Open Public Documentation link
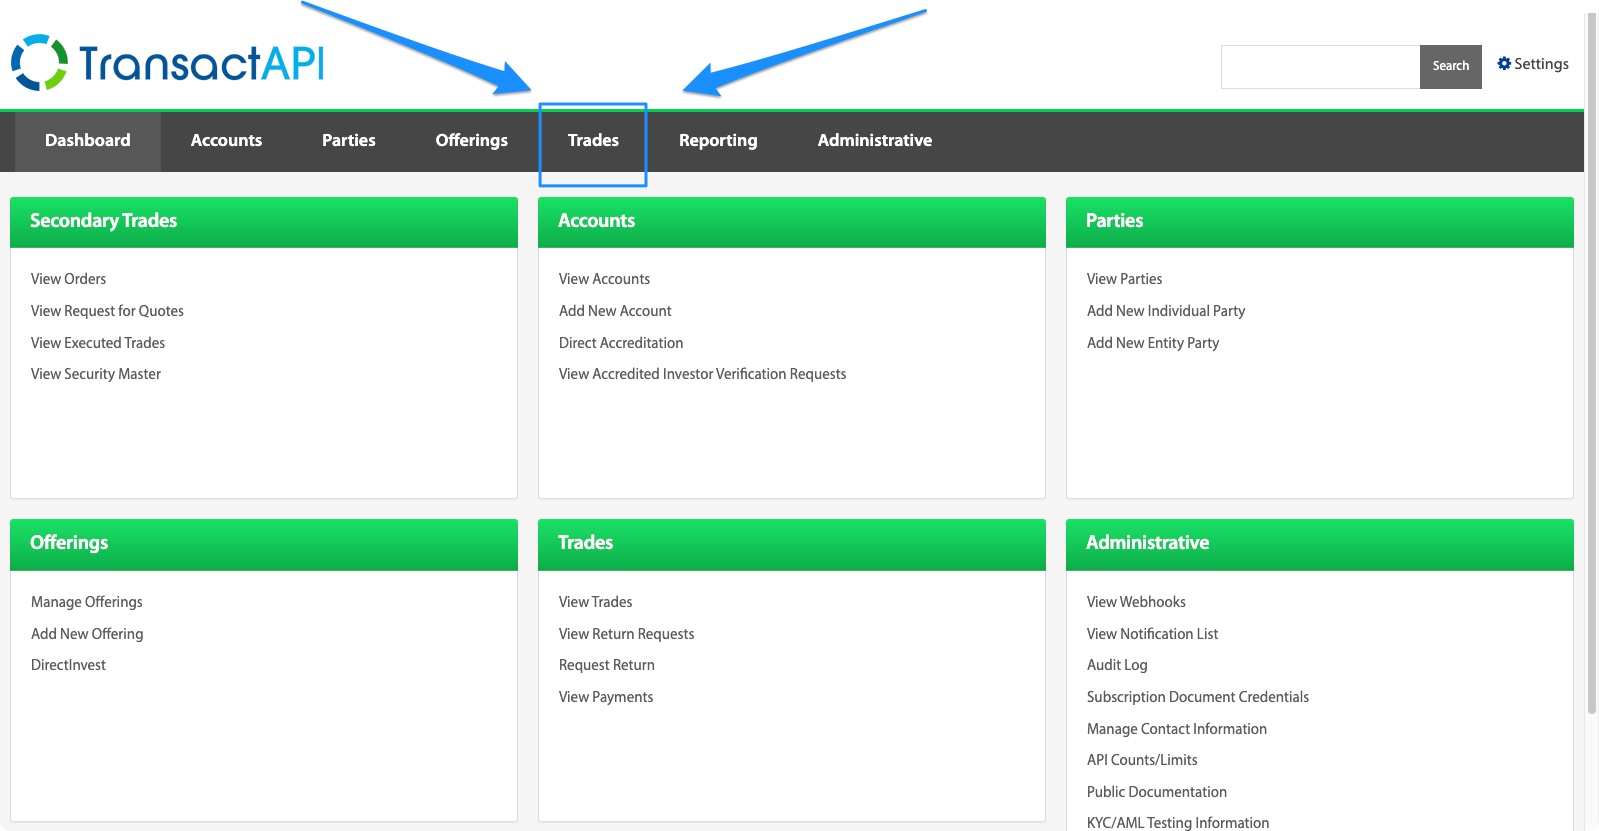Screen dimensions: 1599x831 (1157, 792)
